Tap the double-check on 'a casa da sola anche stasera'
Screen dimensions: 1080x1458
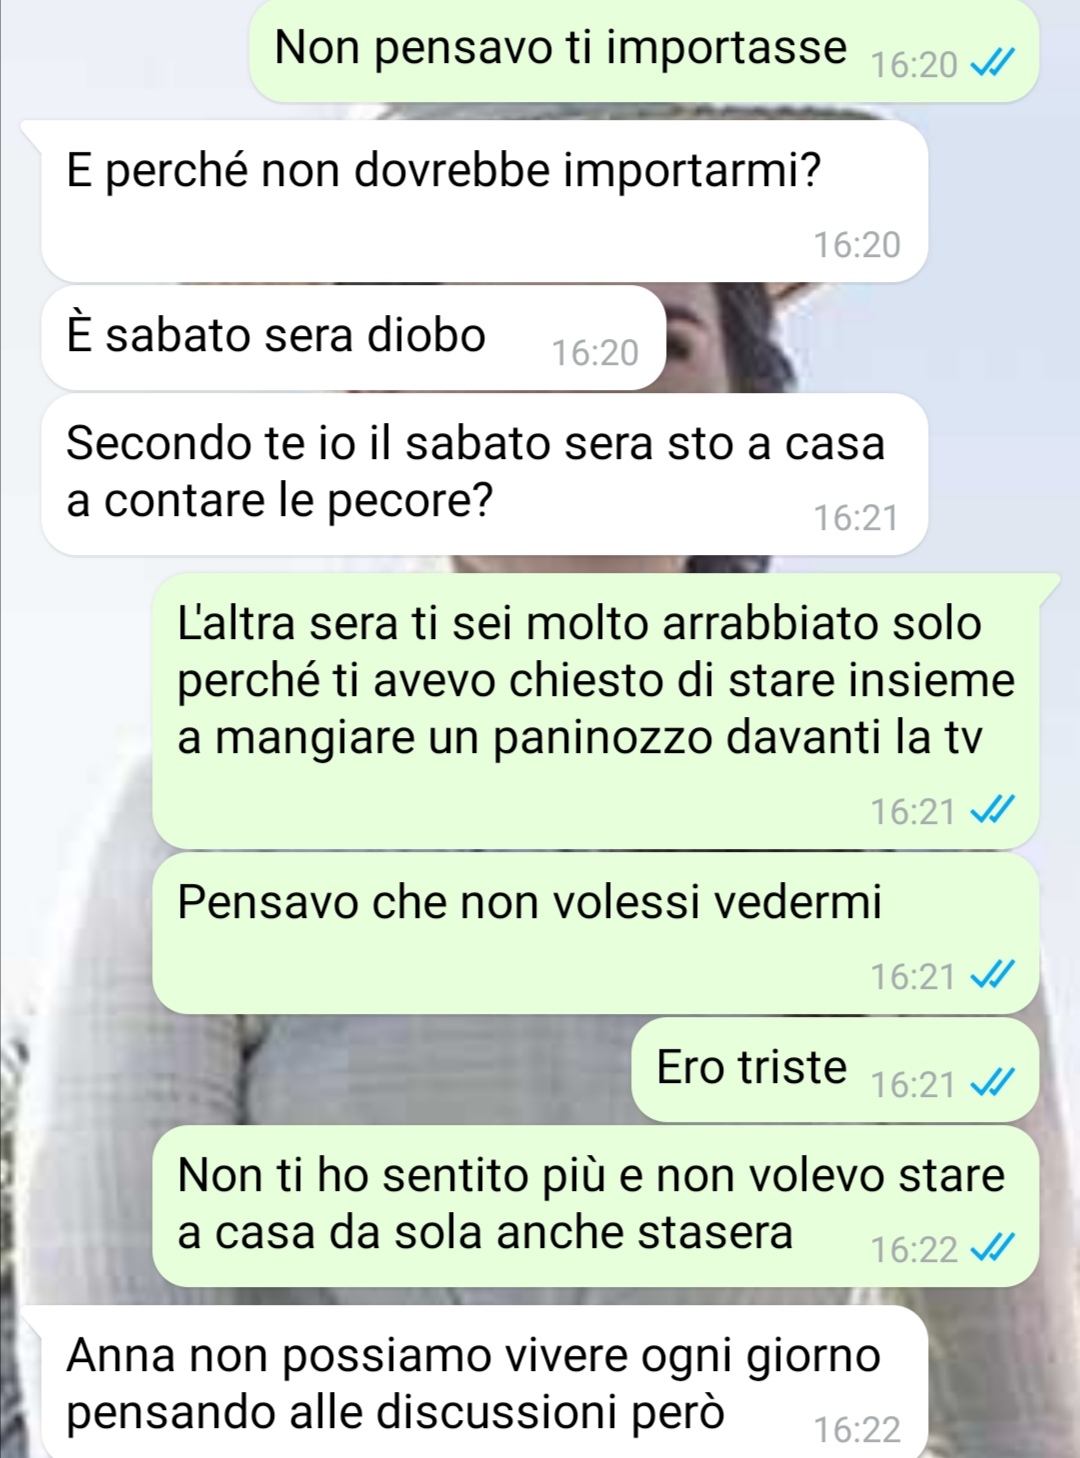993,1248
